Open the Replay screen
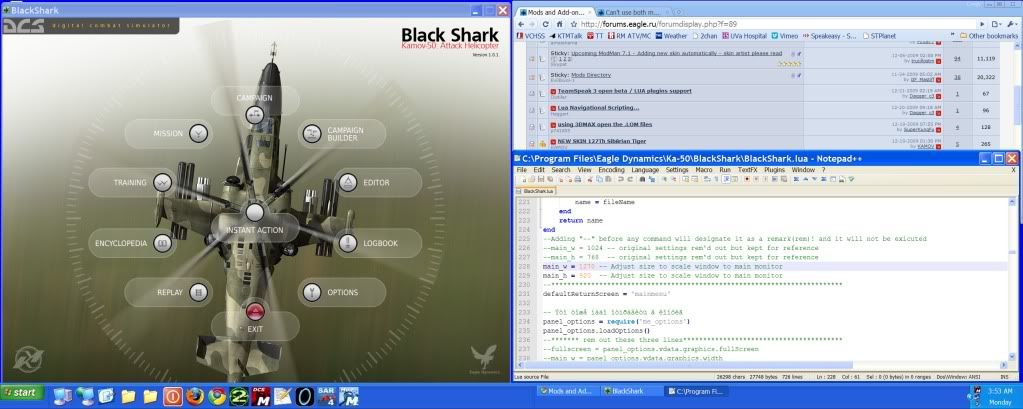This screenshot has width=1023, height=409. 168,292
